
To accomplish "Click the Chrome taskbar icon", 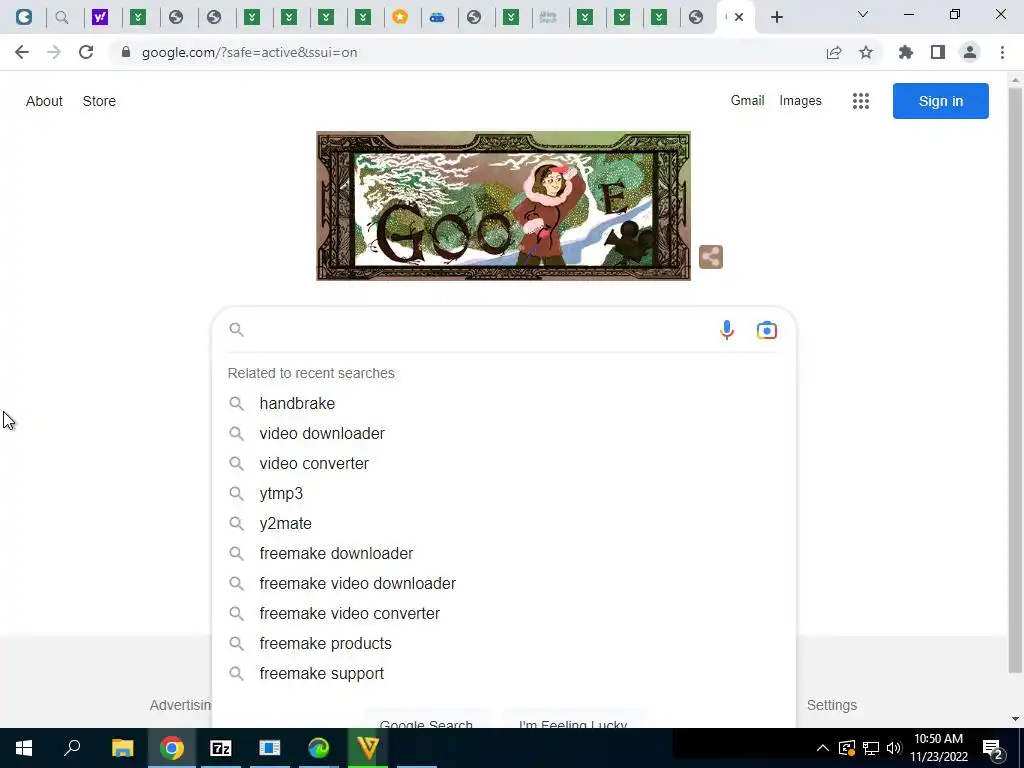I will pyautogui.click(x=172, y=748).
